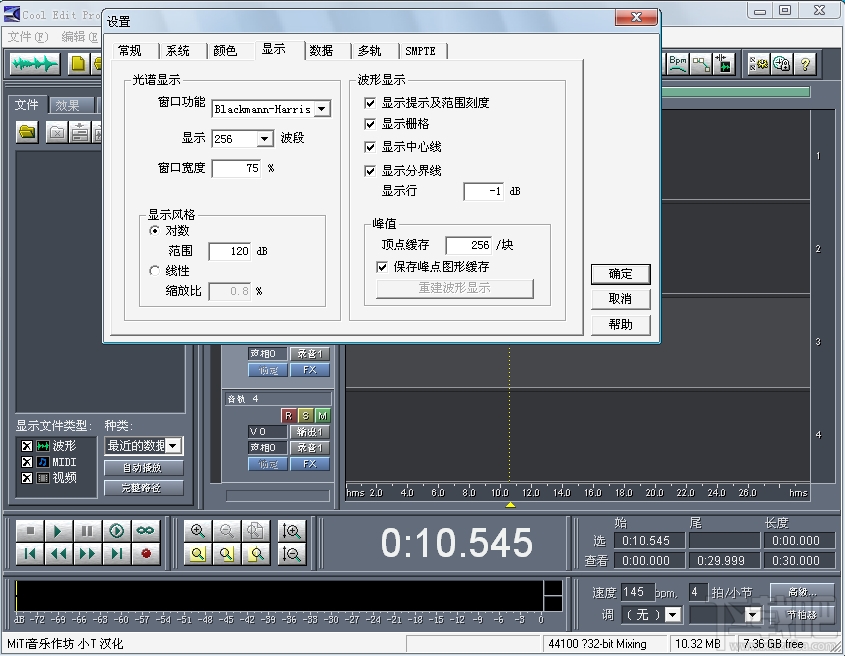Screen dimensions: 845x656
Task: Click the tempo field showing 145 bpm
Action: 633,592
